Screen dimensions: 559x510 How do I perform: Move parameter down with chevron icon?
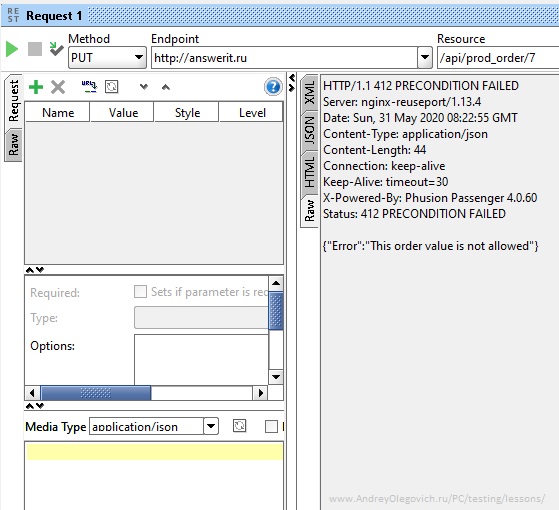144,87
